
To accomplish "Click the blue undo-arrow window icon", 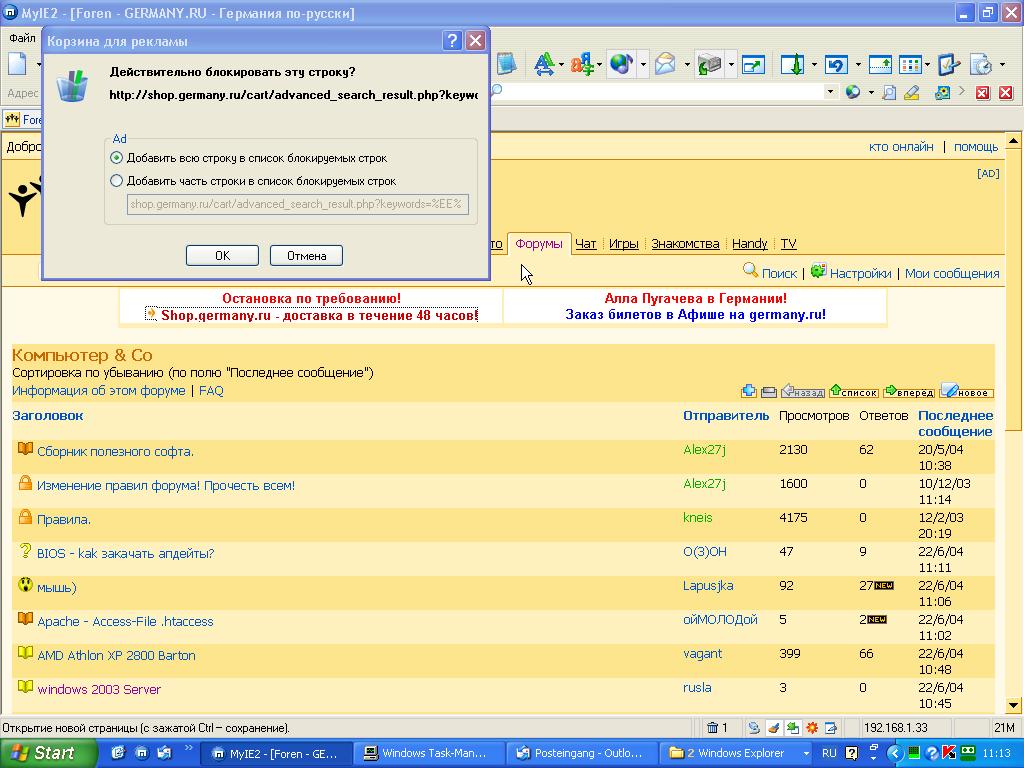I will pyautogui.click(x=837, y=64).
